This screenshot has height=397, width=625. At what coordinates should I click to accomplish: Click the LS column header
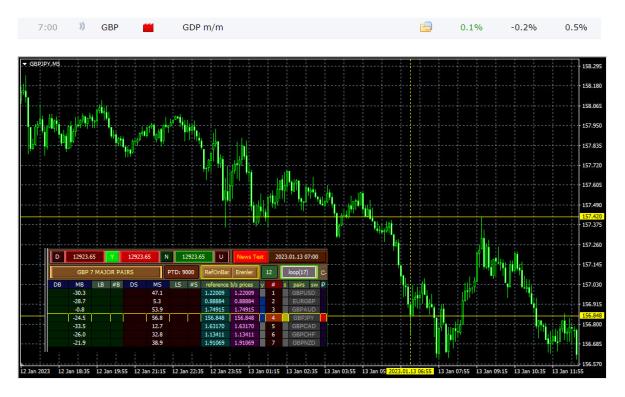click(x=178, y=285)
